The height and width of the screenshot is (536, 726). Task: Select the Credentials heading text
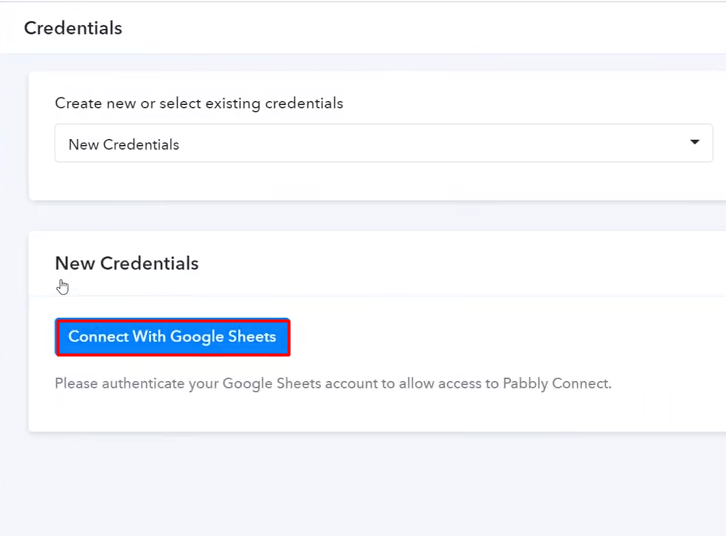(73, 28)
